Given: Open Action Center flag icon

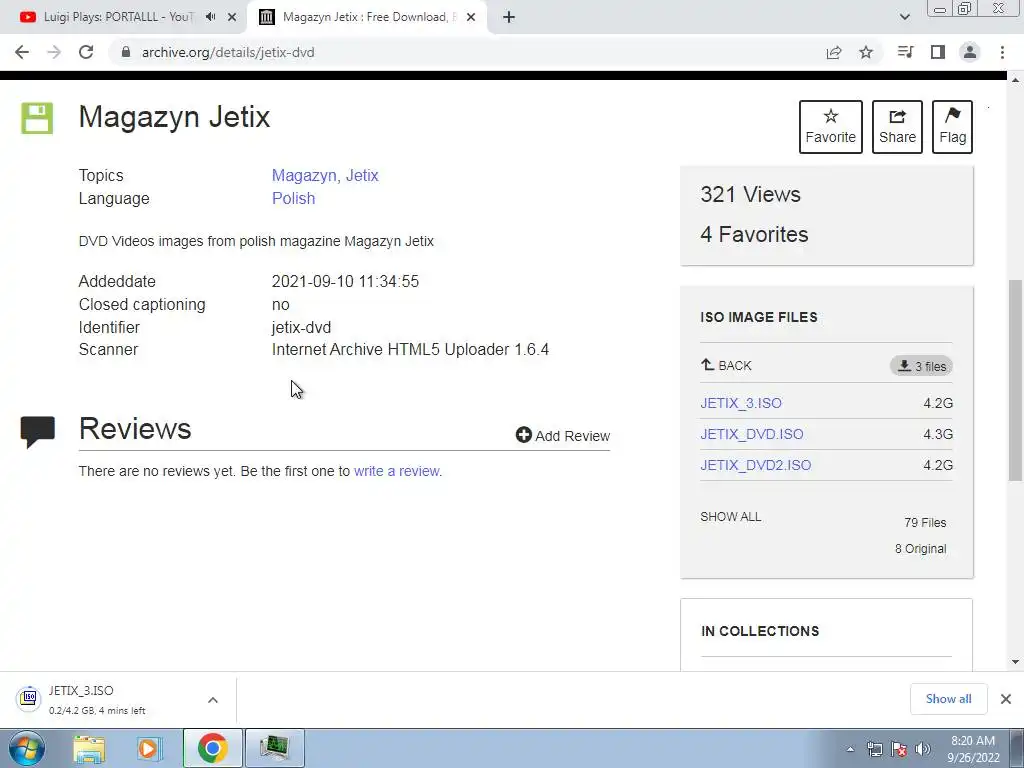Looking at the screenshot, I should pyautogui.click(x=899, y=749).
